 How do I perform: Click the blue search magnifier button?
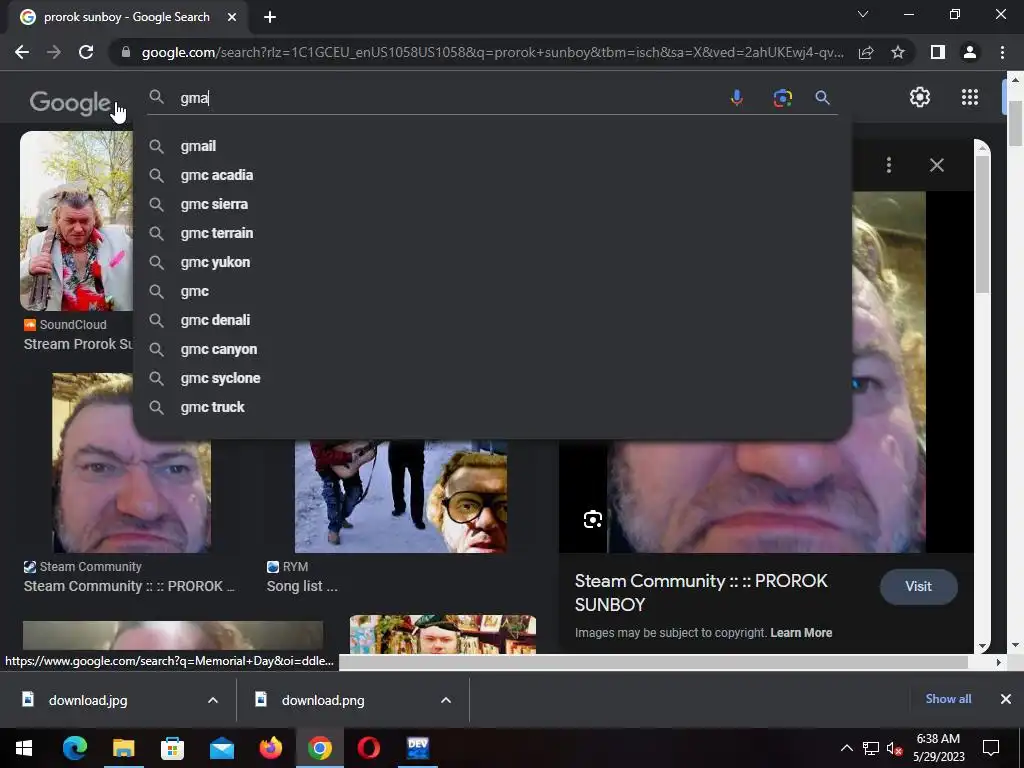822,98
